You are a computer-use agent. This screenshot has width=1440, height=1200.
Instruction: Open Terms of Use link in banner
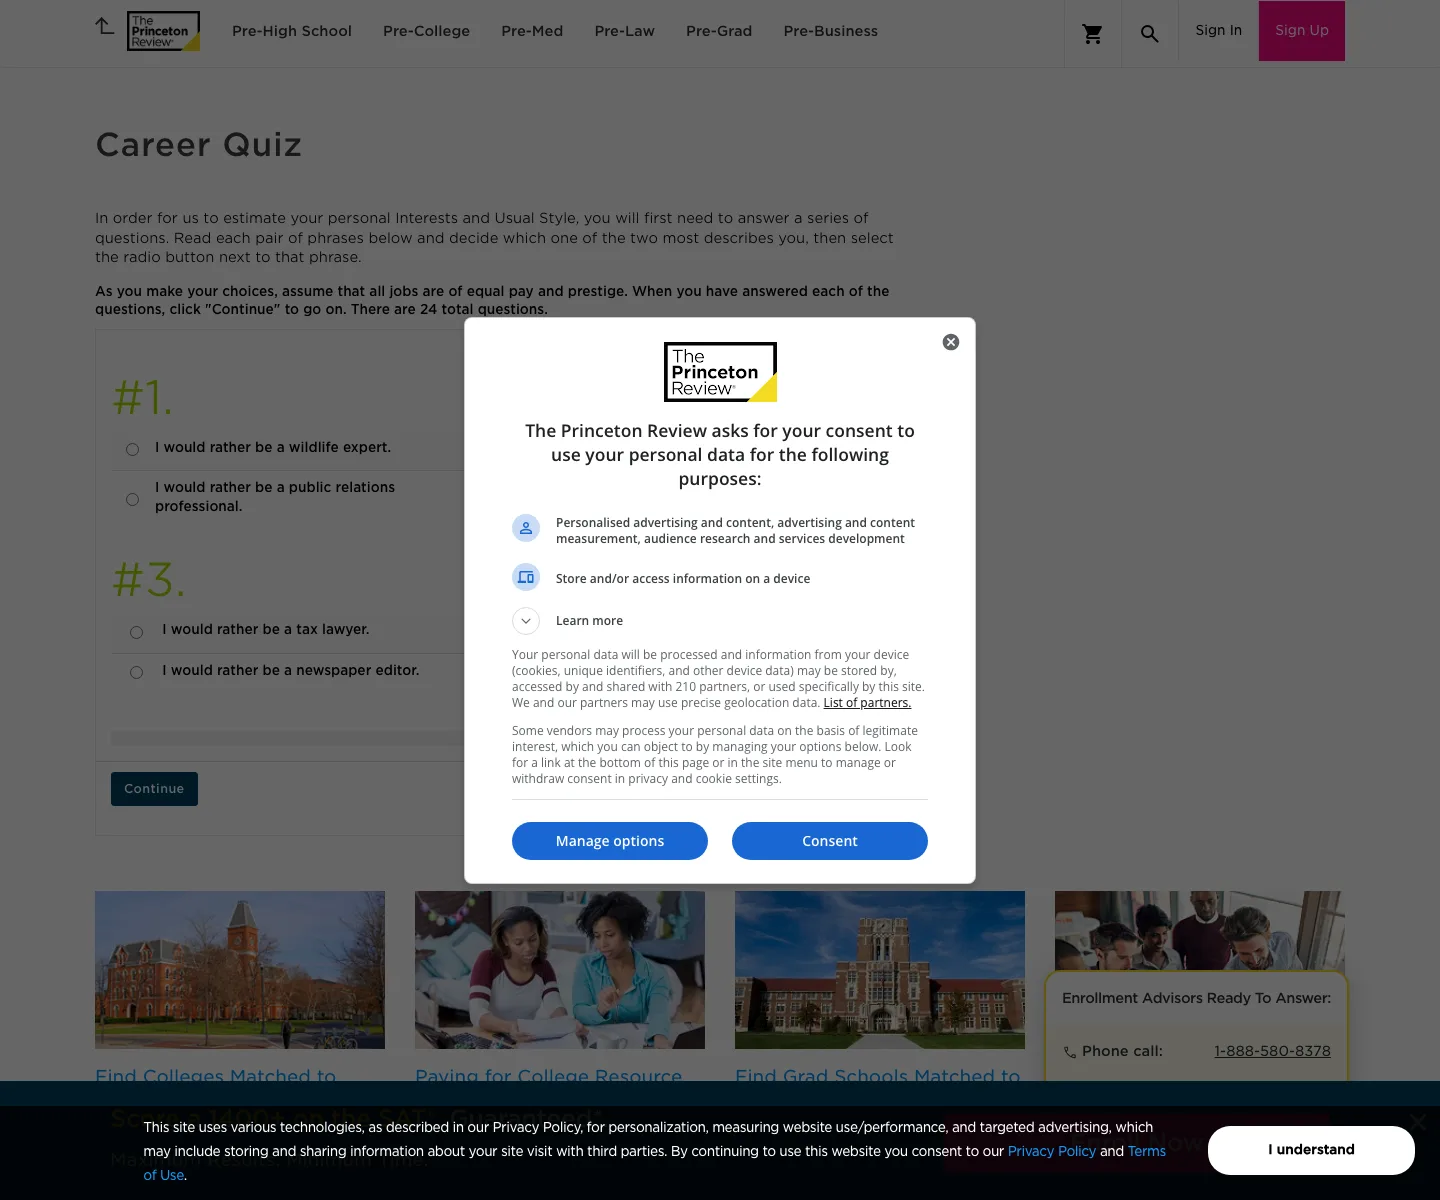(x=1147, y=1151)
